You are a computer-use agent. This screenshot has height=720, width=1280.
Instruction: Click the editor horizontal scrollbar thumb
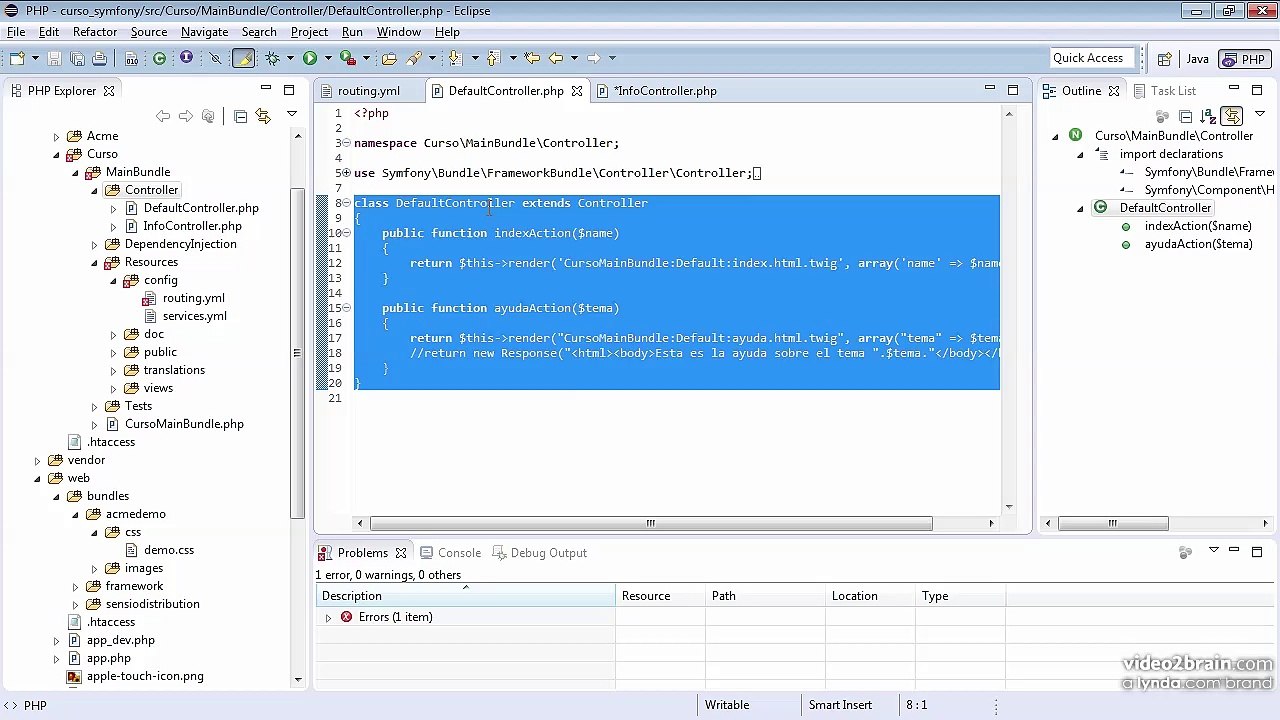click(x=651, y=523)
